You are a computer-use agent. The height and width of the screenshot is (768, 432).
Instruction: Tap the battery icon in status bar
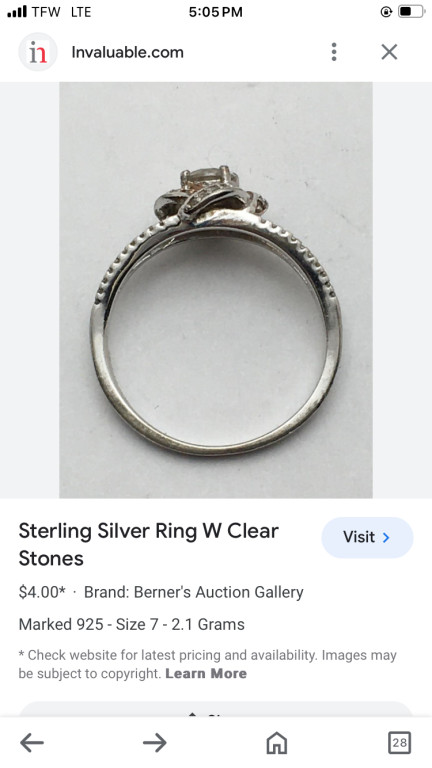[x=411, y=11]
